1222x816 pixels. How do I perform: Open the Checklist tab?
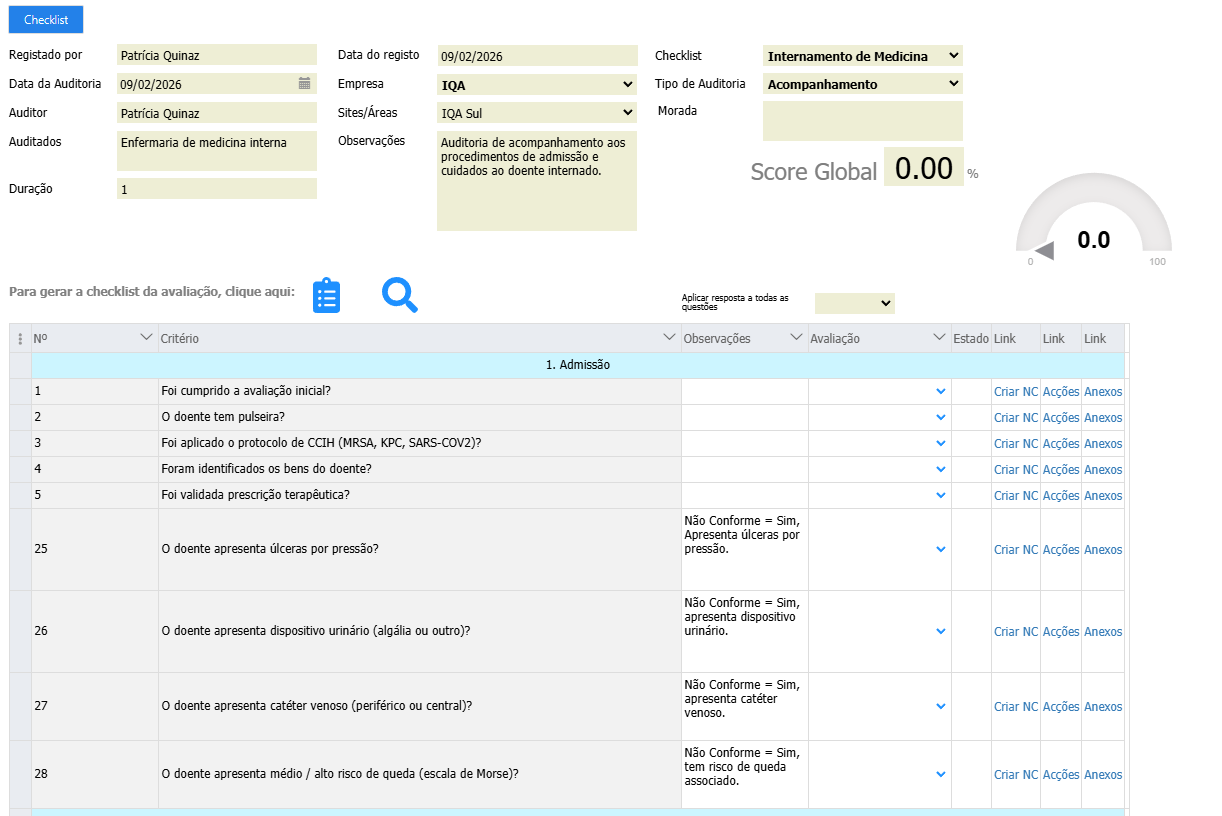46,20
